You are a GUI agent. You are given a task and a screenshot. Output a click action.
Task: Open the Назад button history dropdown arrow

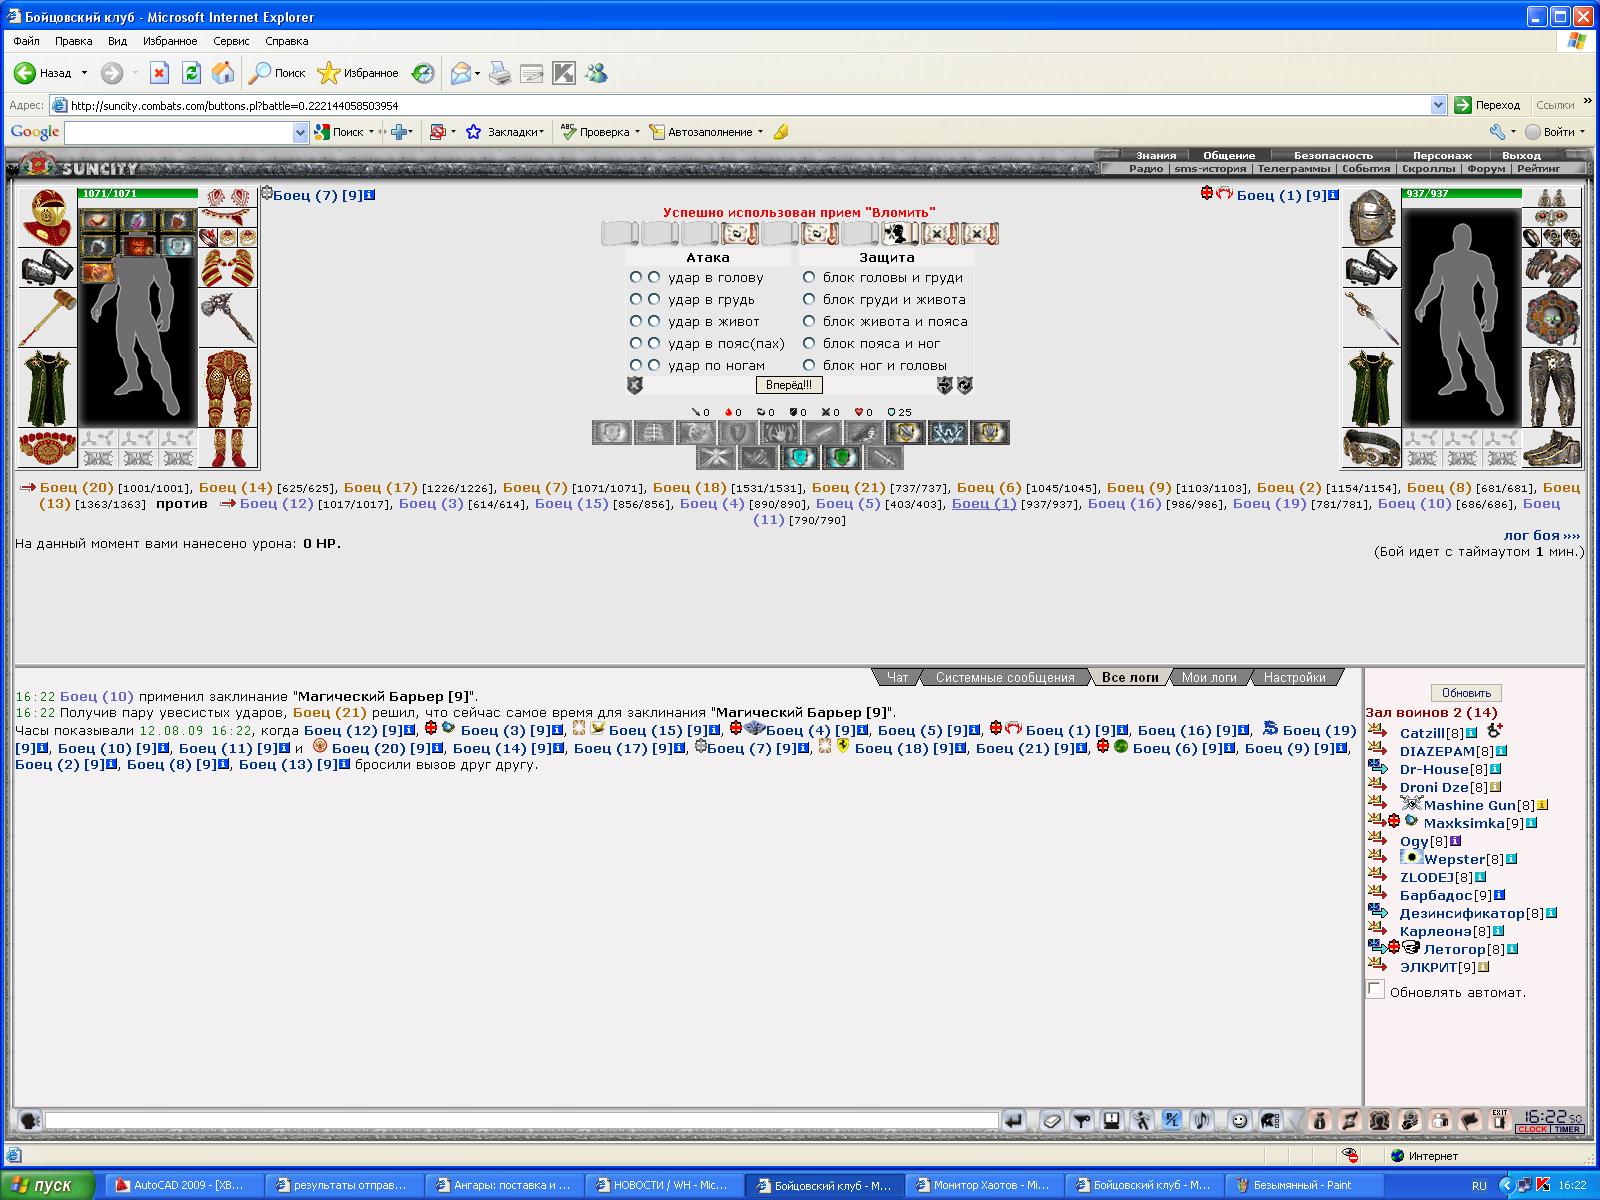pyautogui.click(x=84, y=73)
